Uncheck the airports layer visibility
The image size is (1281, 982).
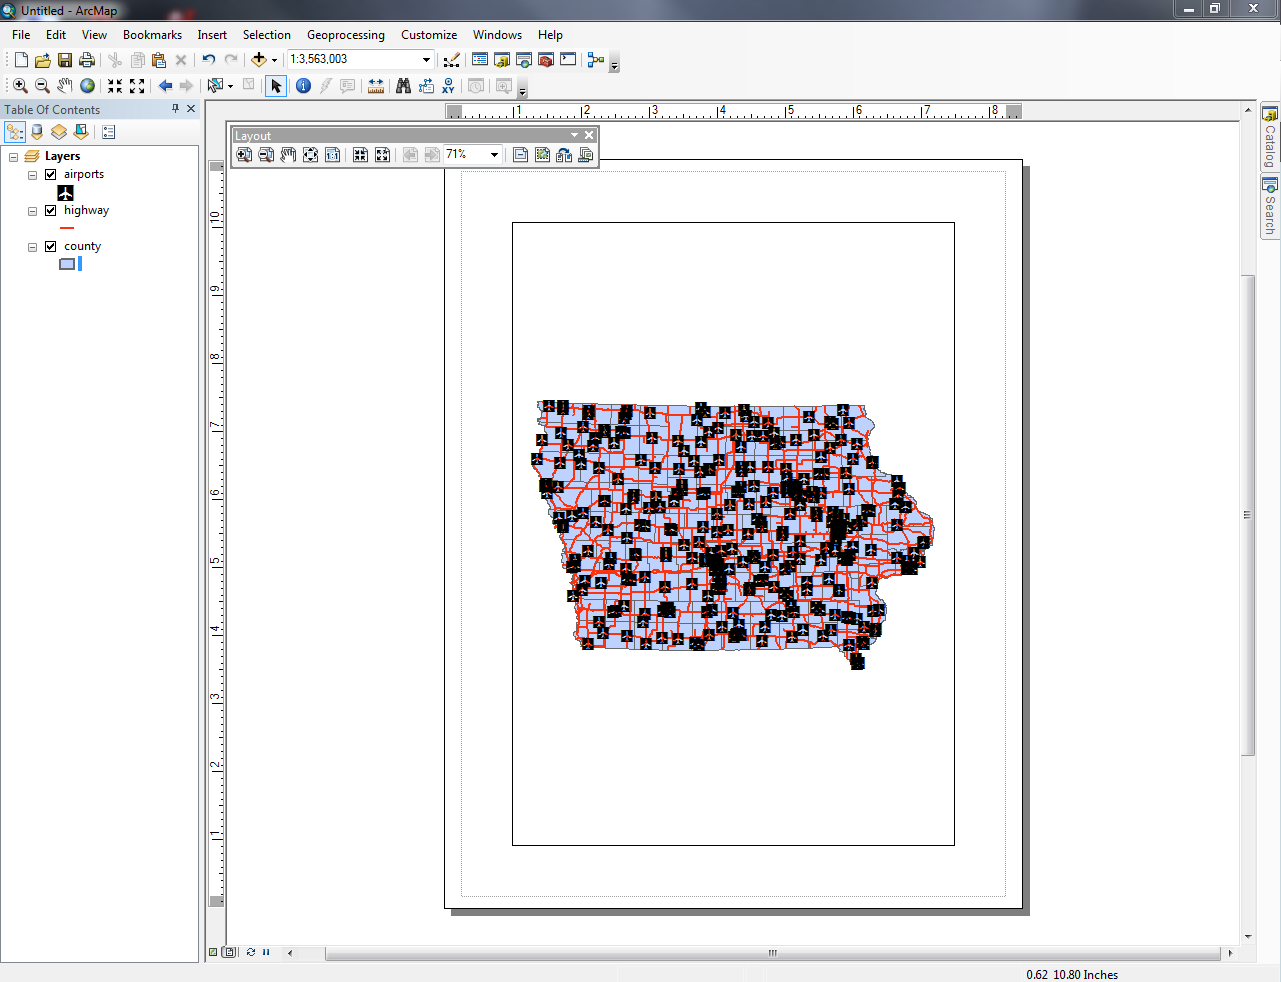[49, 174]
